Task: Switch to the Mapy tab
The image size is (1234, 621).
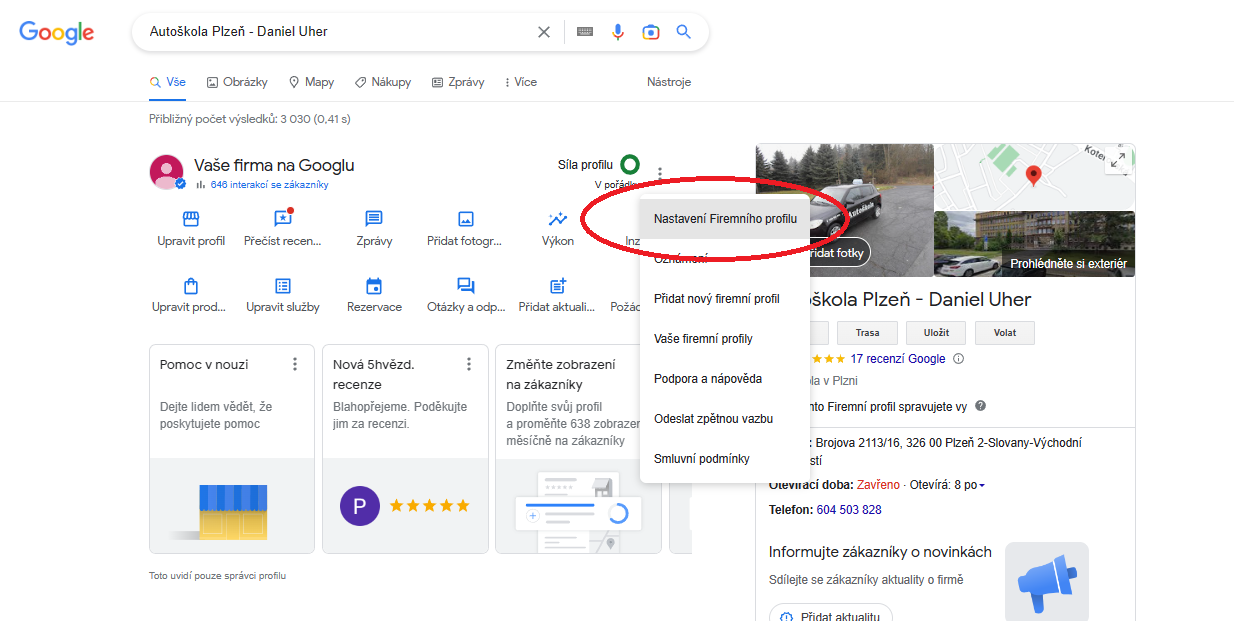Action: click(311, 82)
